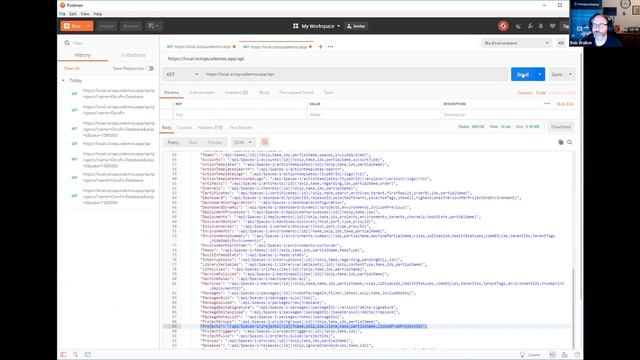The image size is (640, 360).
Task: Toggle the wrap lines icon
Action: (x=264, y=142)
